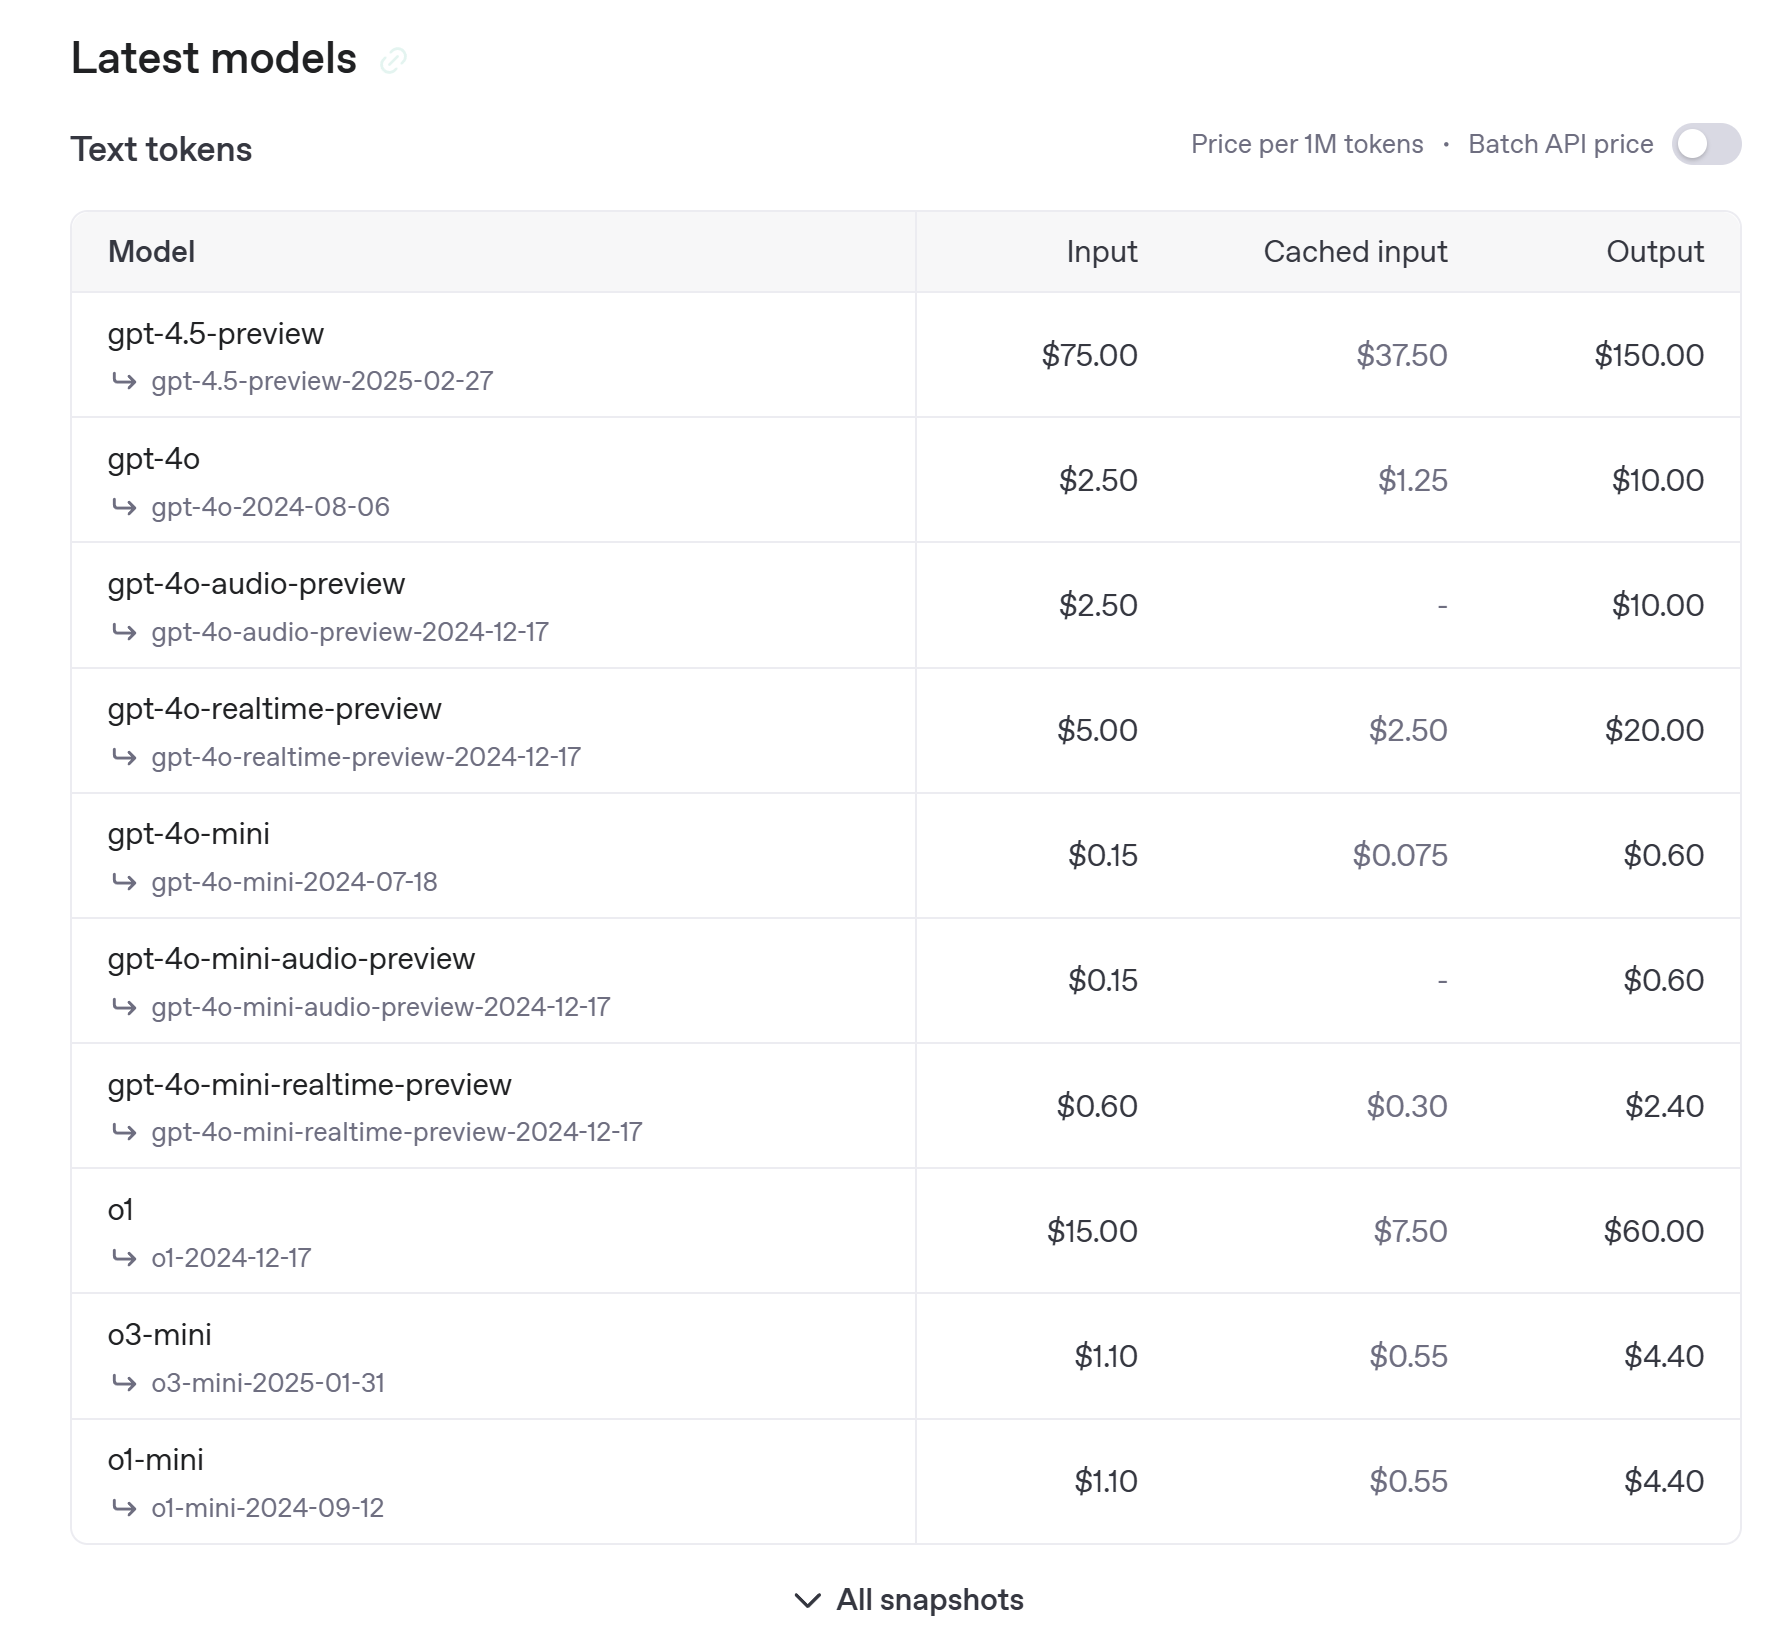Click the Price per 1M tokens label
Image resolution: width=1788 pixels, height=1650 pixels.
pyautogui.click(x=1306, y=144)
